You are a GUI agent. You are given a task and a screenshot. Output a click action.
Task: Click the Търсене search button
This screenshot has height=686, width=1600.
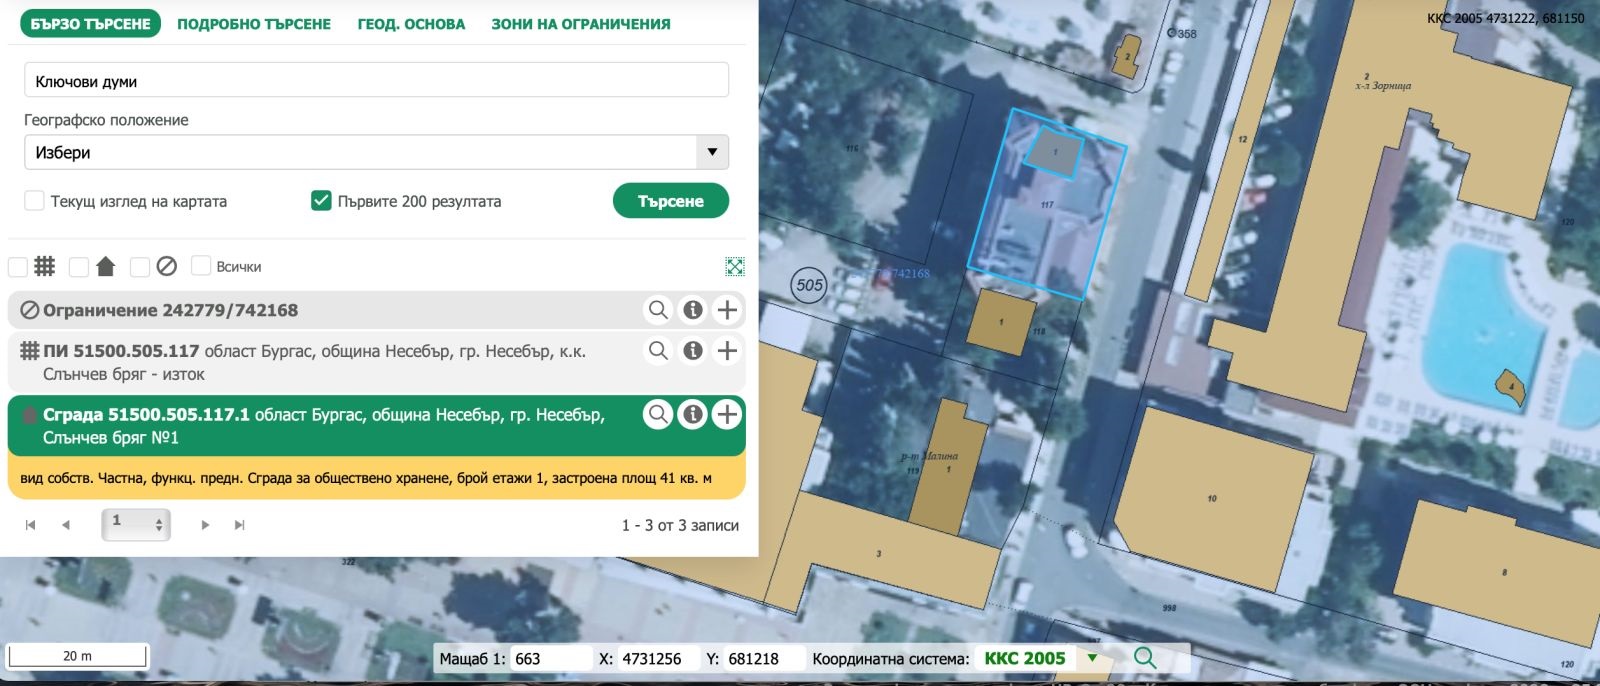(x=671, y=201)
